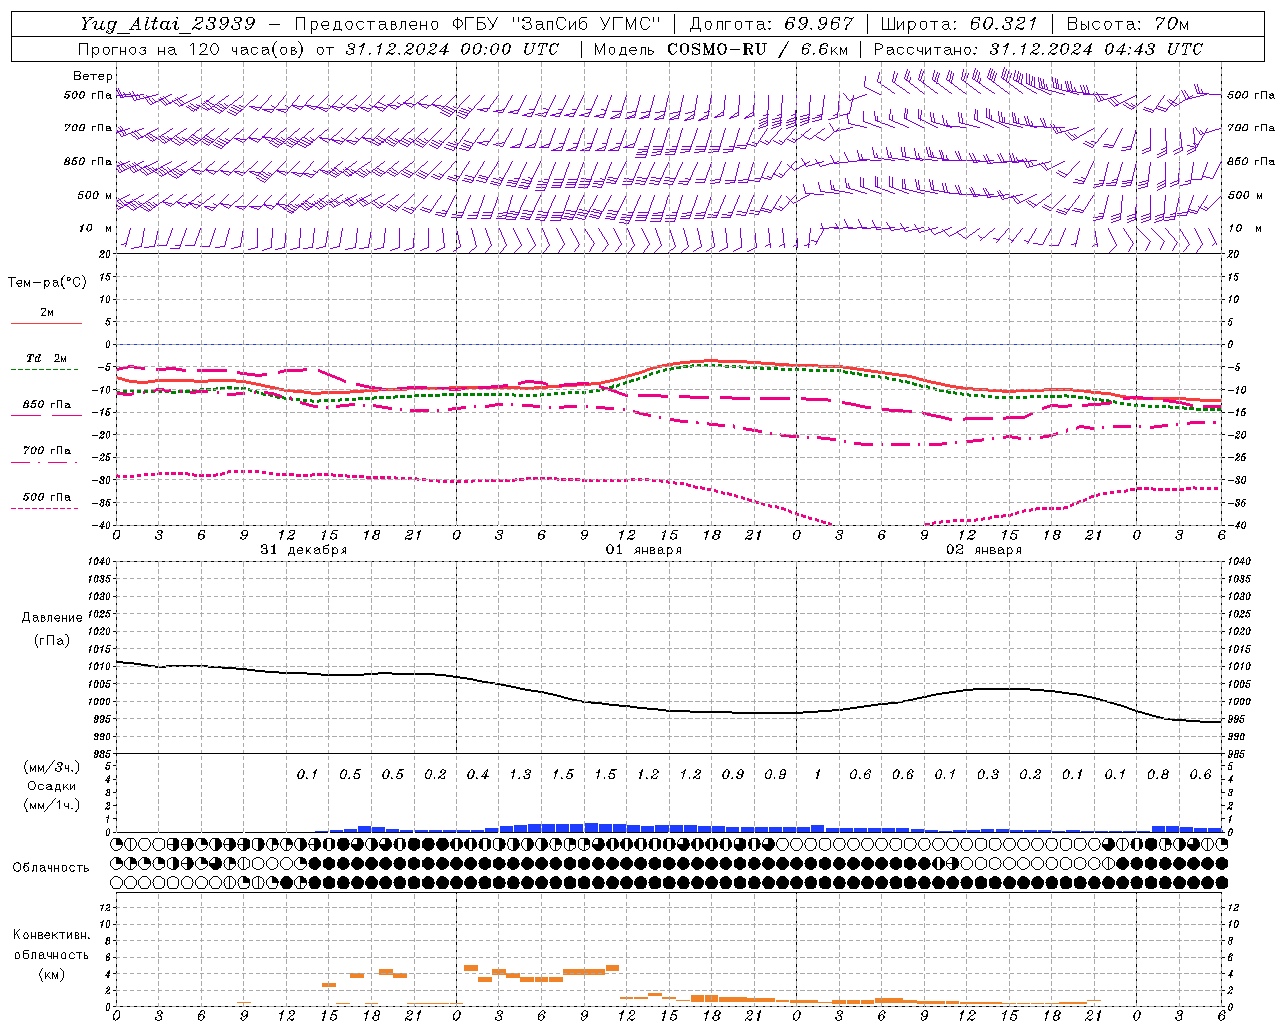
Task: Click the Долгота: 69.967 value
Action: [772, 24]
